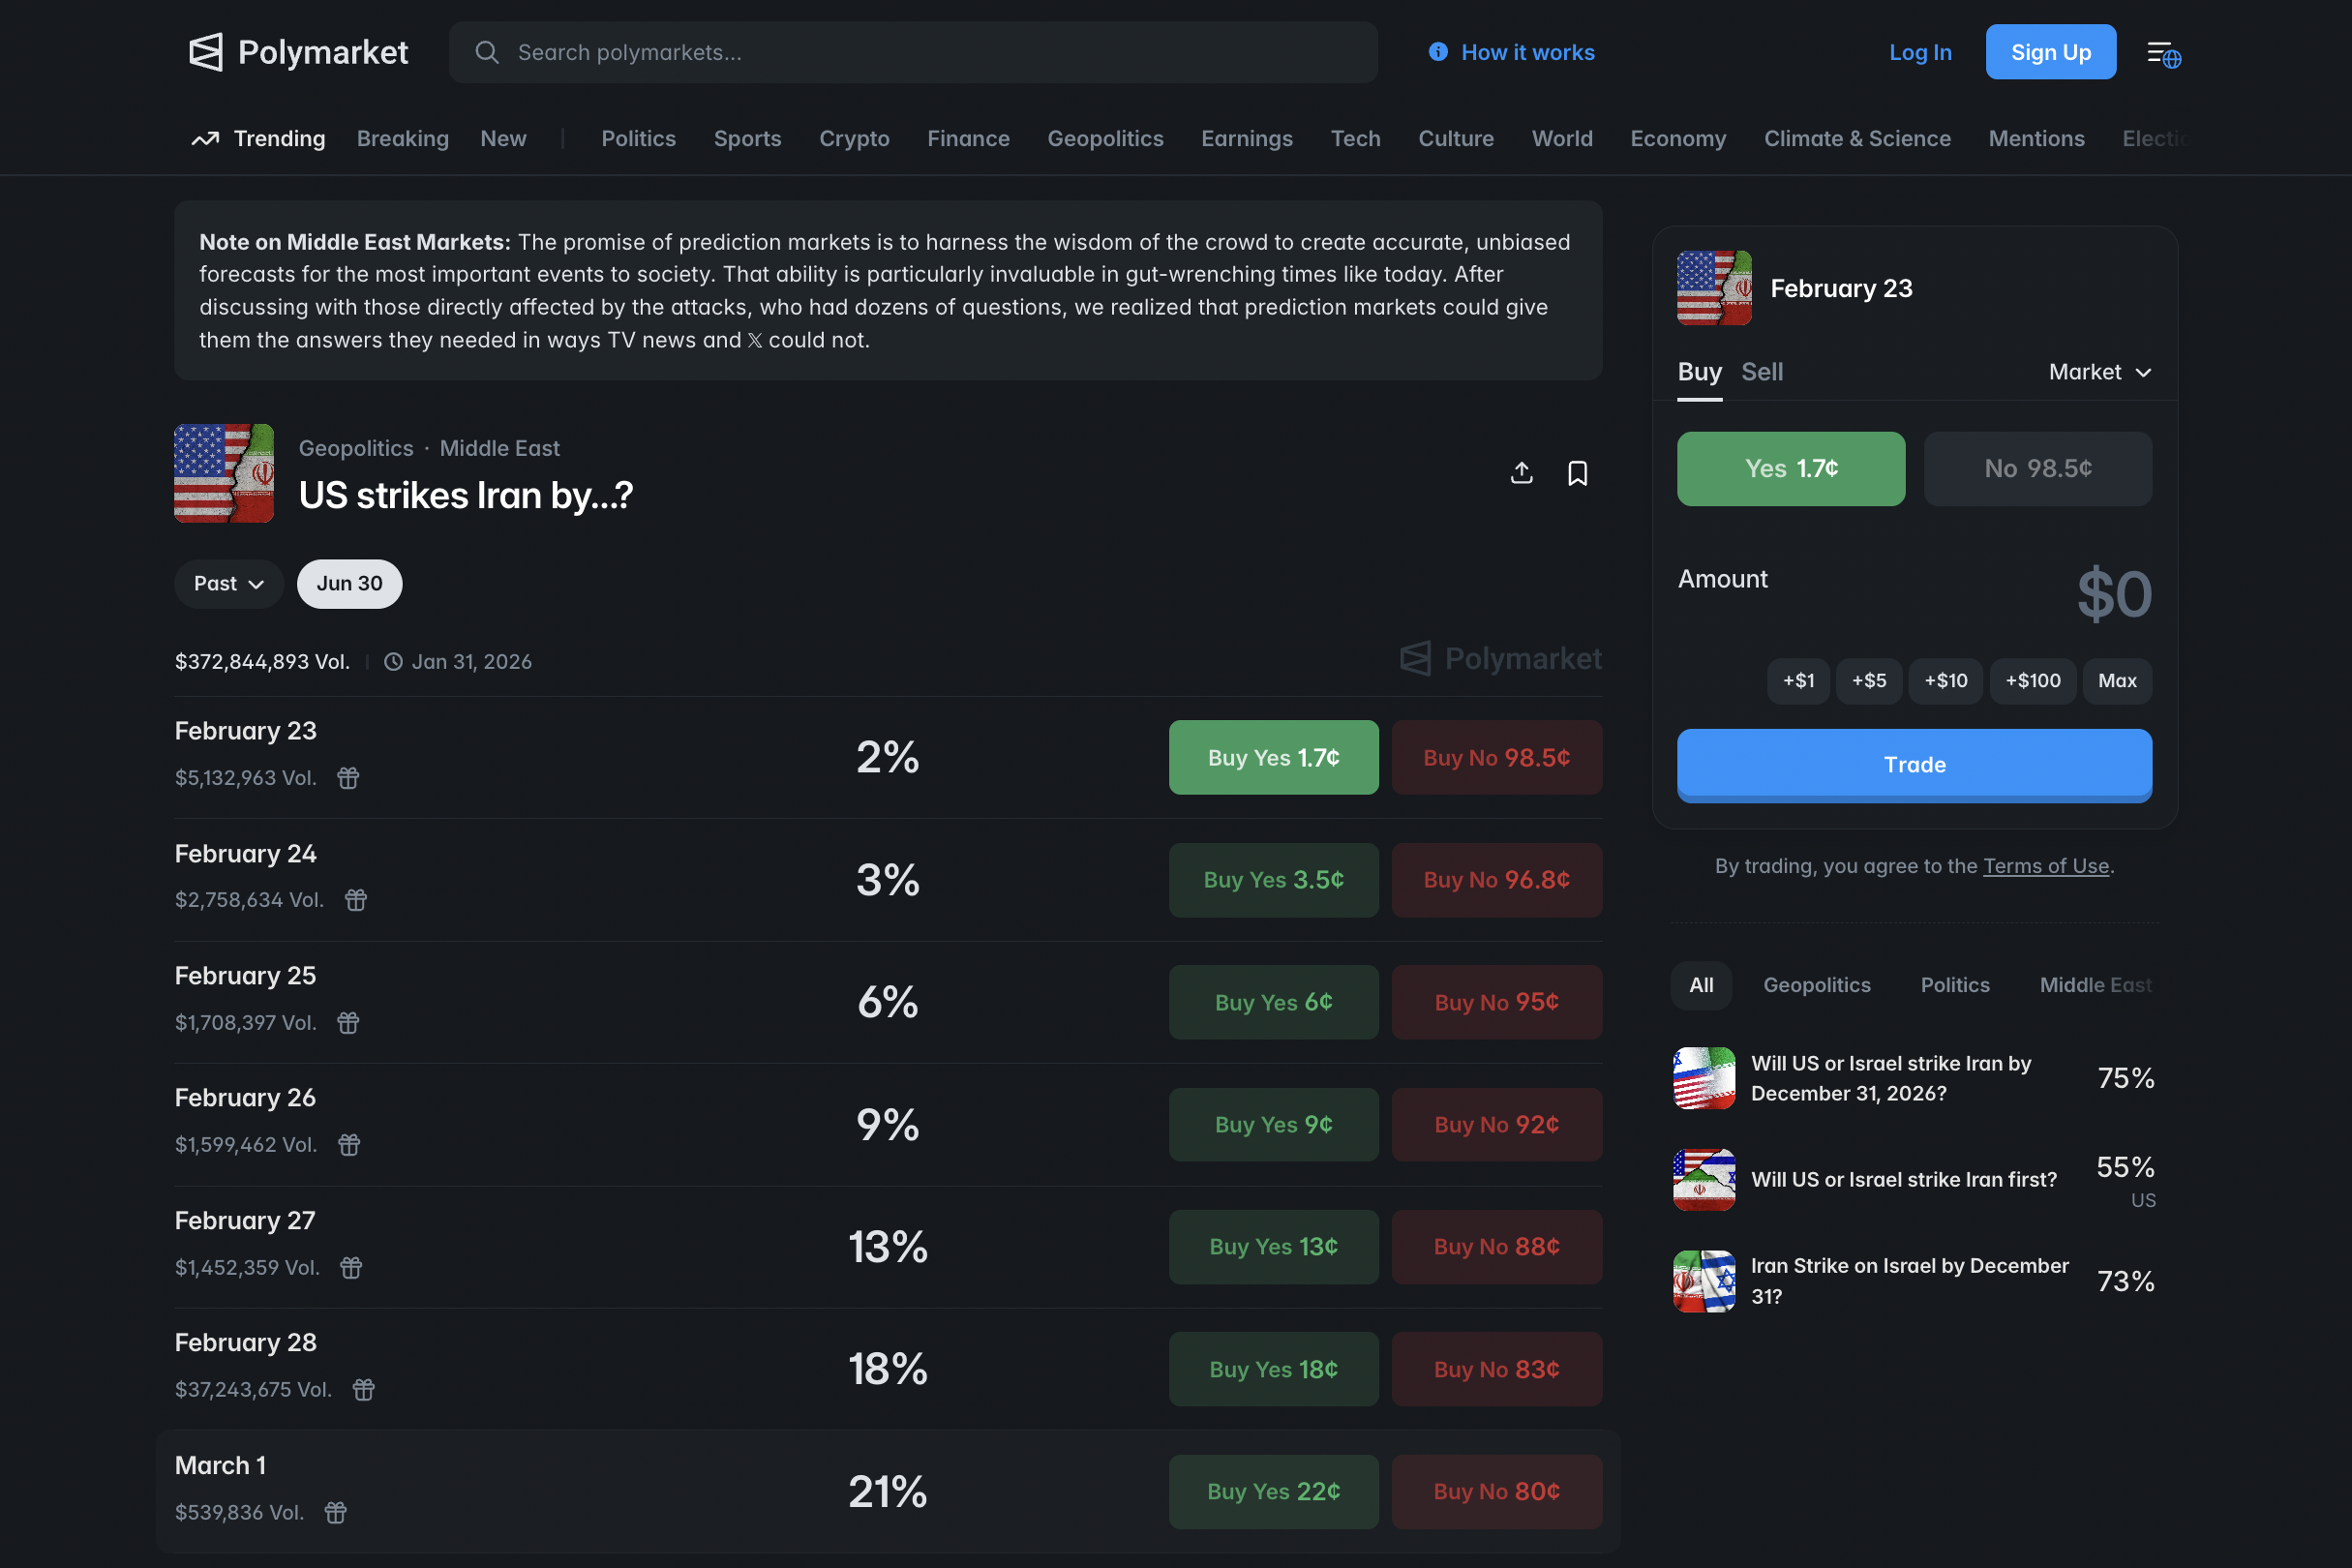This screenshot has width=2352, height=1568.
Task: Select Buy Yes 1.7¢ for February 23
Action: pyautogui.click(x=1273, y=757)
